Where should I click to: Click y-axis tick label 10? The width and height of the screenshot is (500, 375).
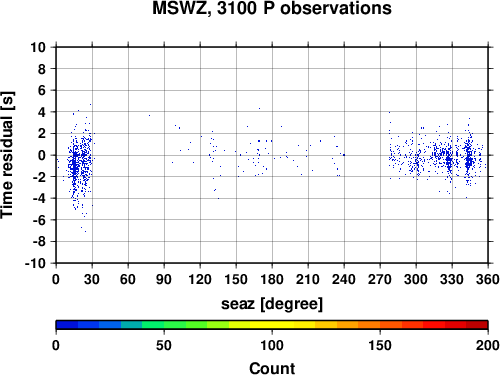[x=38, y=47]
